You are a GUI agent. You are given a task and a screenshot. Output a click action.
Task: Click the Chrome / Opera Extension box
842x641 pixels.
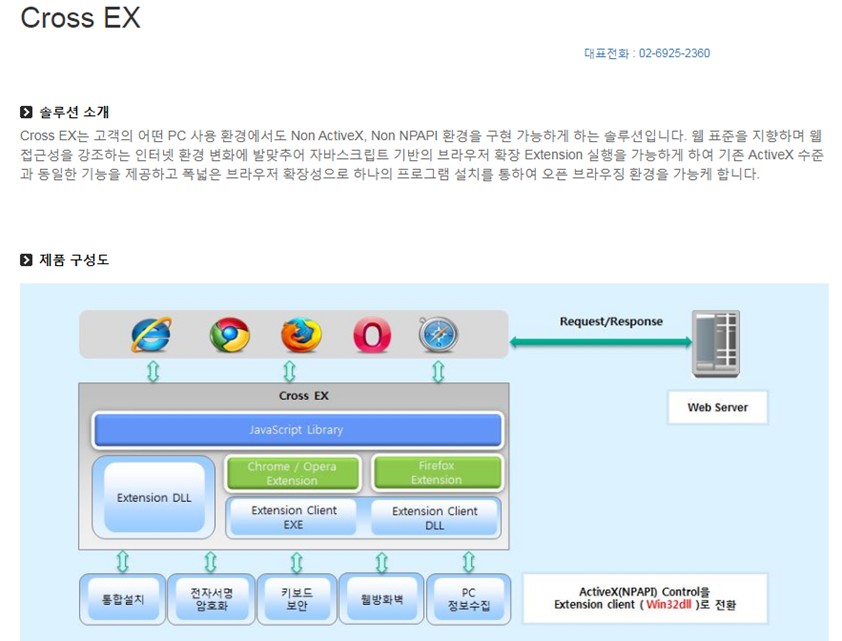293,473
